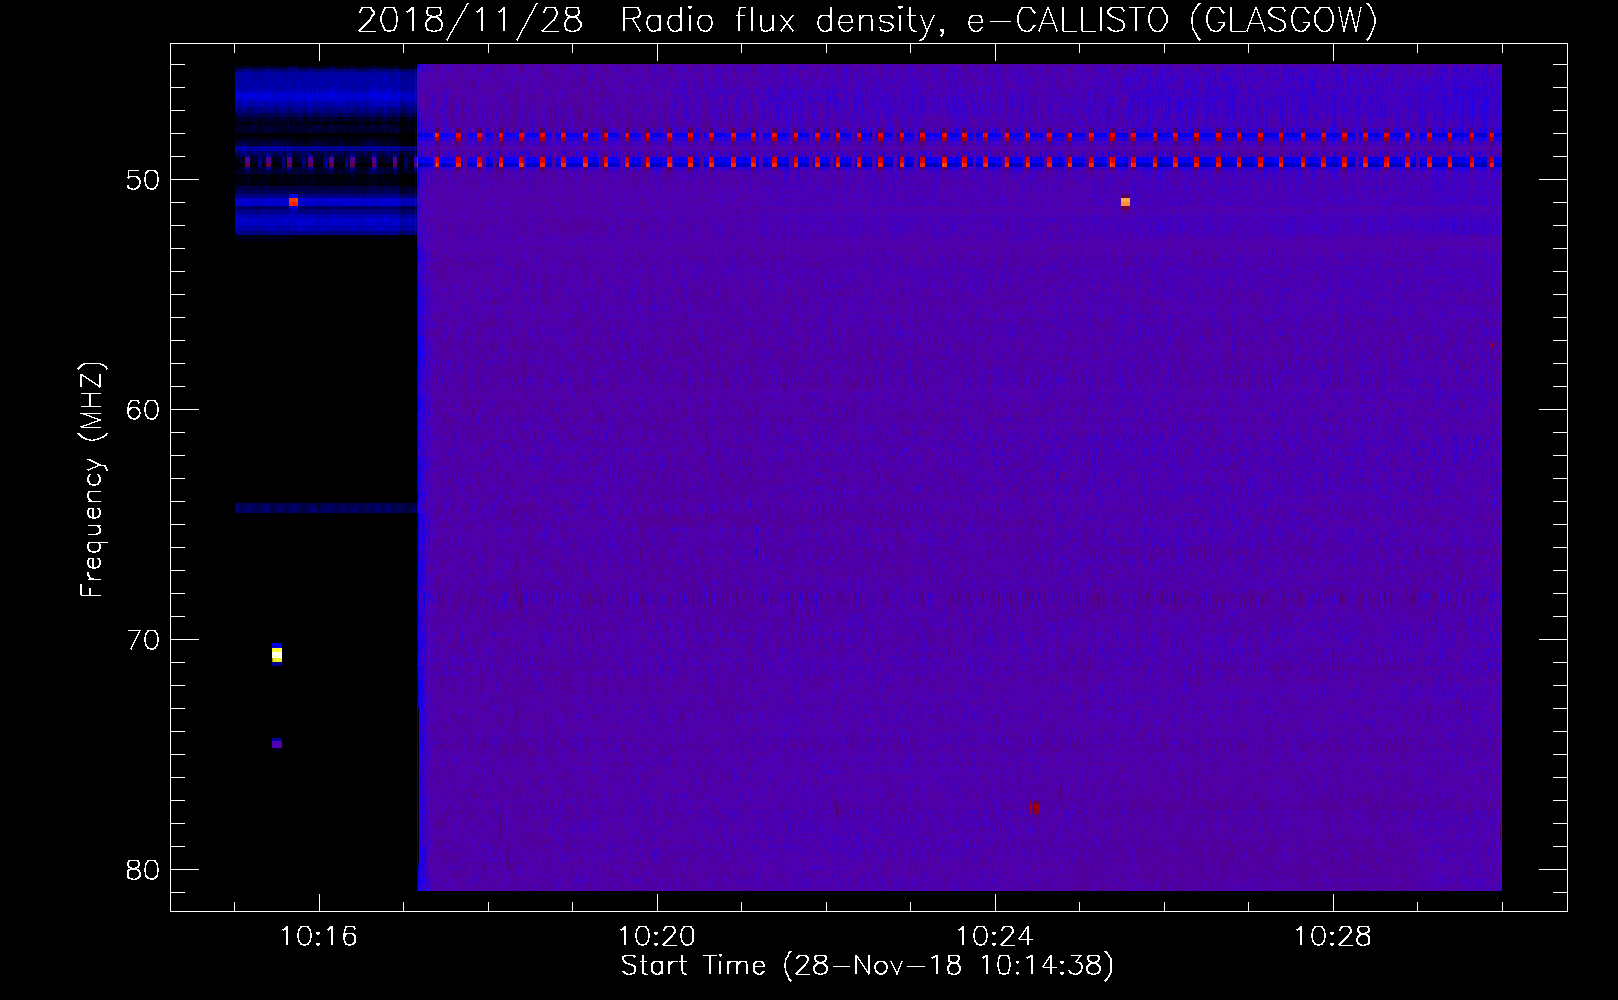1618x1000 pixels.
Task: Click the 10:20 time tick label
Action: (656, 937)
